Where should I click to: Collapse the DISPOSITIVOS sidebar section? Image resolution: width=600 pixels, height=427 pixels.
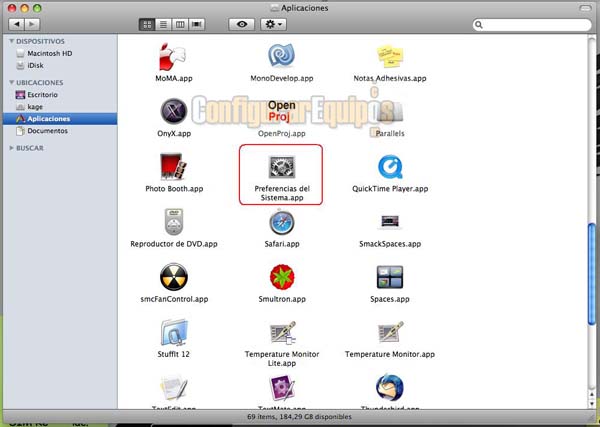click(11, 41)
